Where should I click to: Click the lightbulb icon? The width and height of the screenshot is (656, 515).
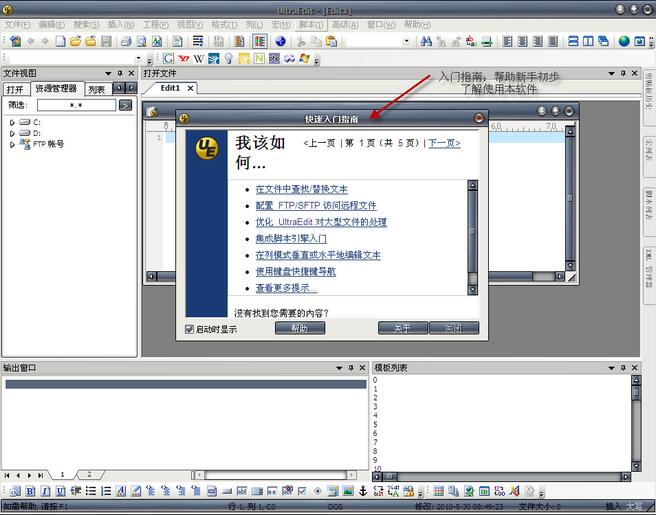point(228,59)
